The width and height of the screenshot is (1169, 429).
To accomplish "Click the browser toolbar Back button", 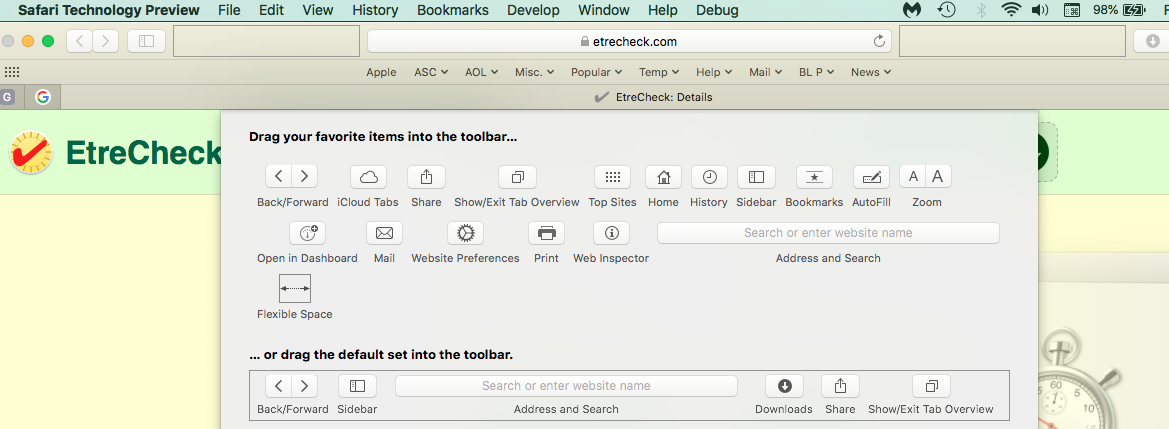I will (x=80, y=41).
